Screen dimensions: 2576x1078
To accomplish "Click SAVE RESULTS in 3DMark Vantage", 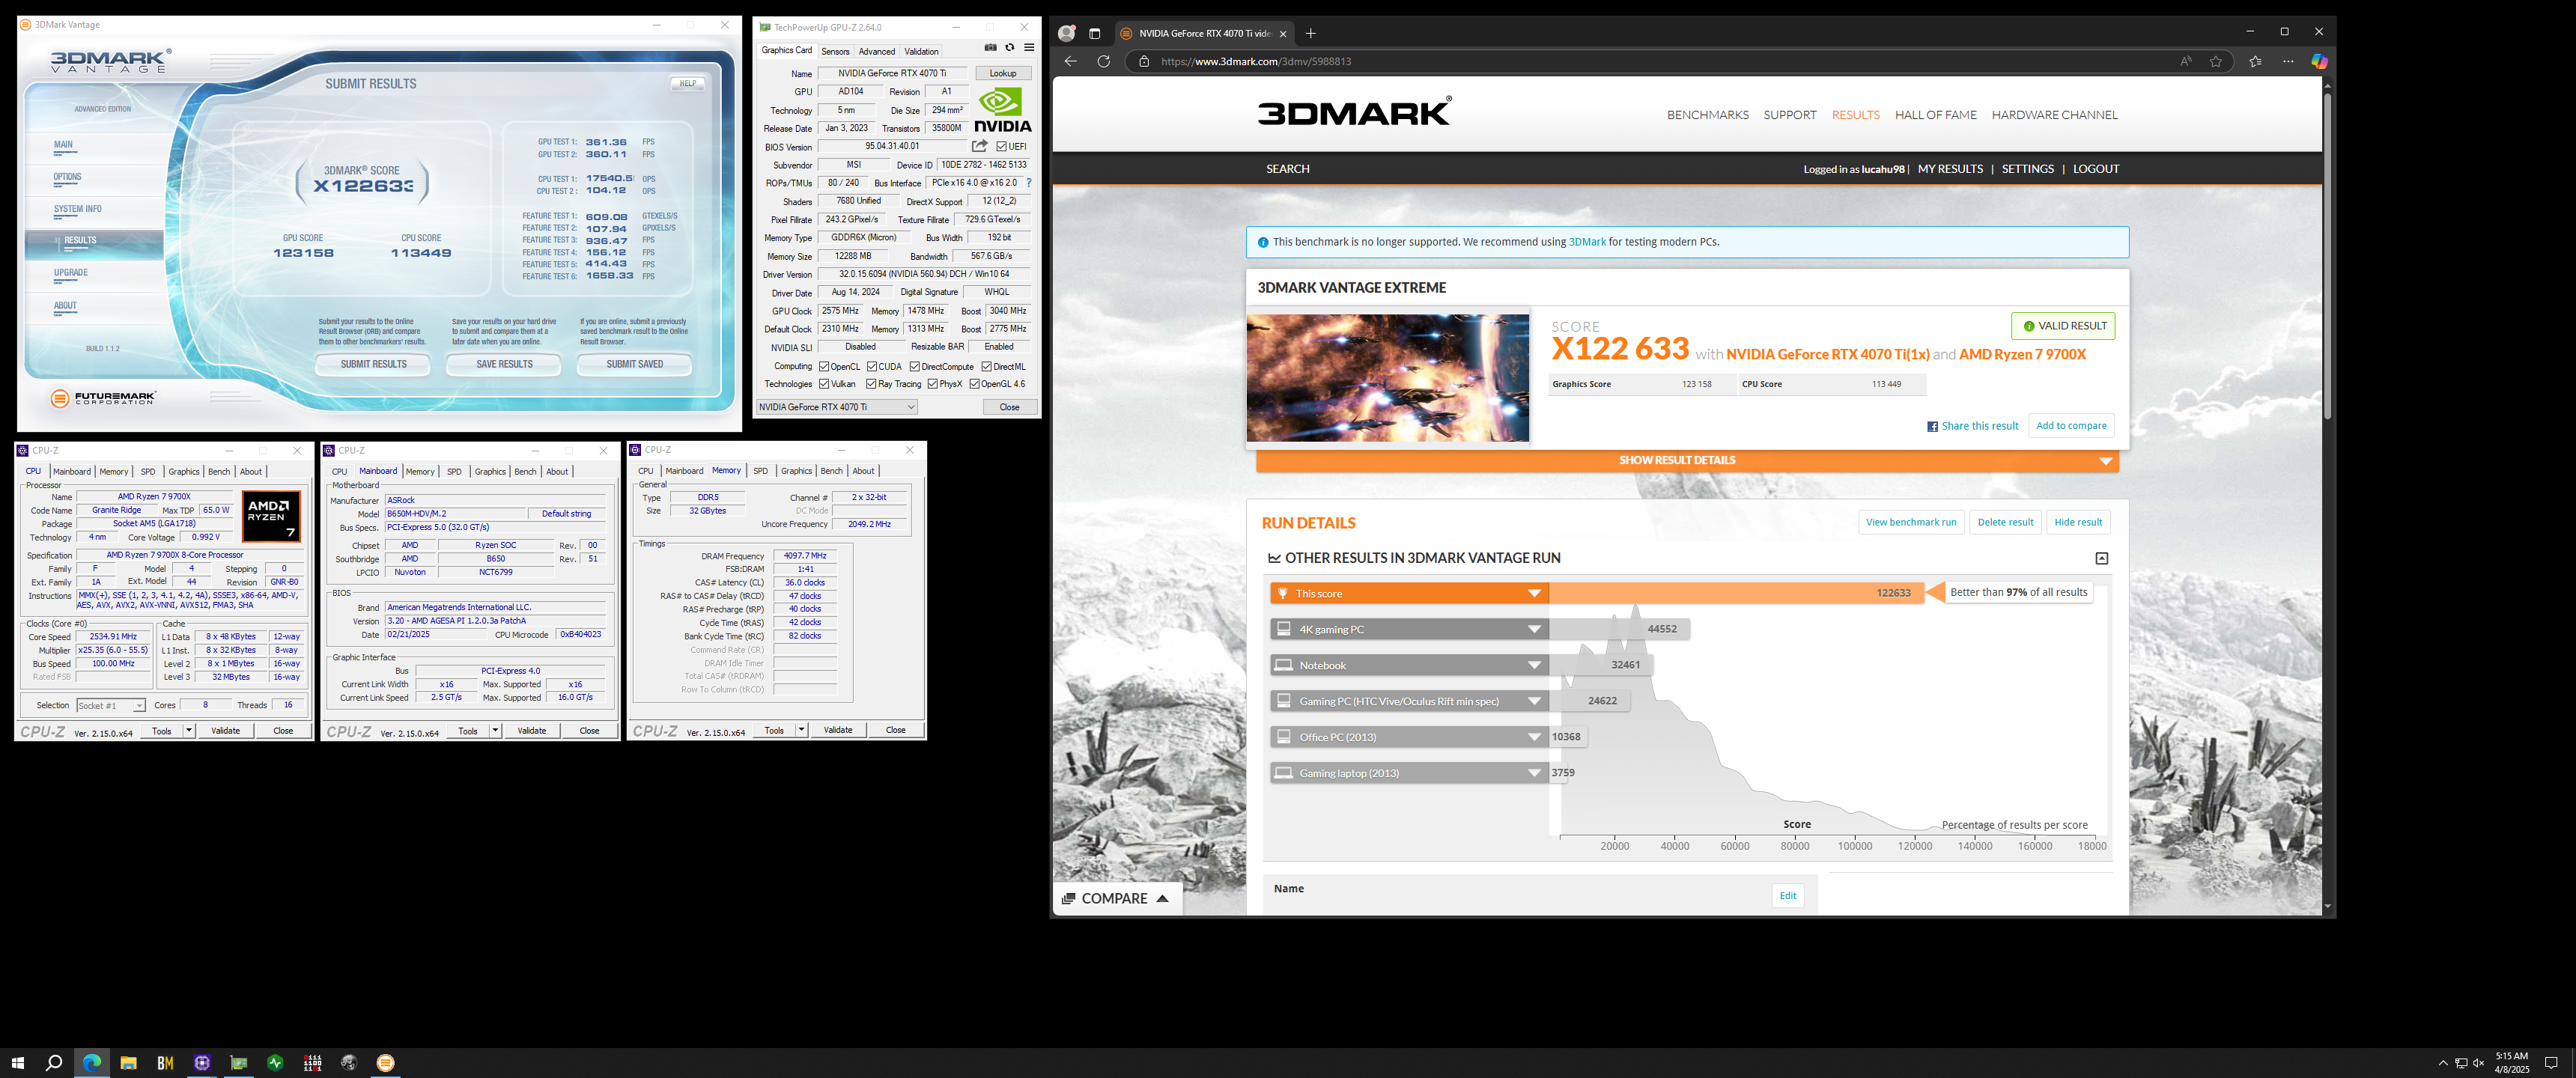I will click(x=504, y=365).
